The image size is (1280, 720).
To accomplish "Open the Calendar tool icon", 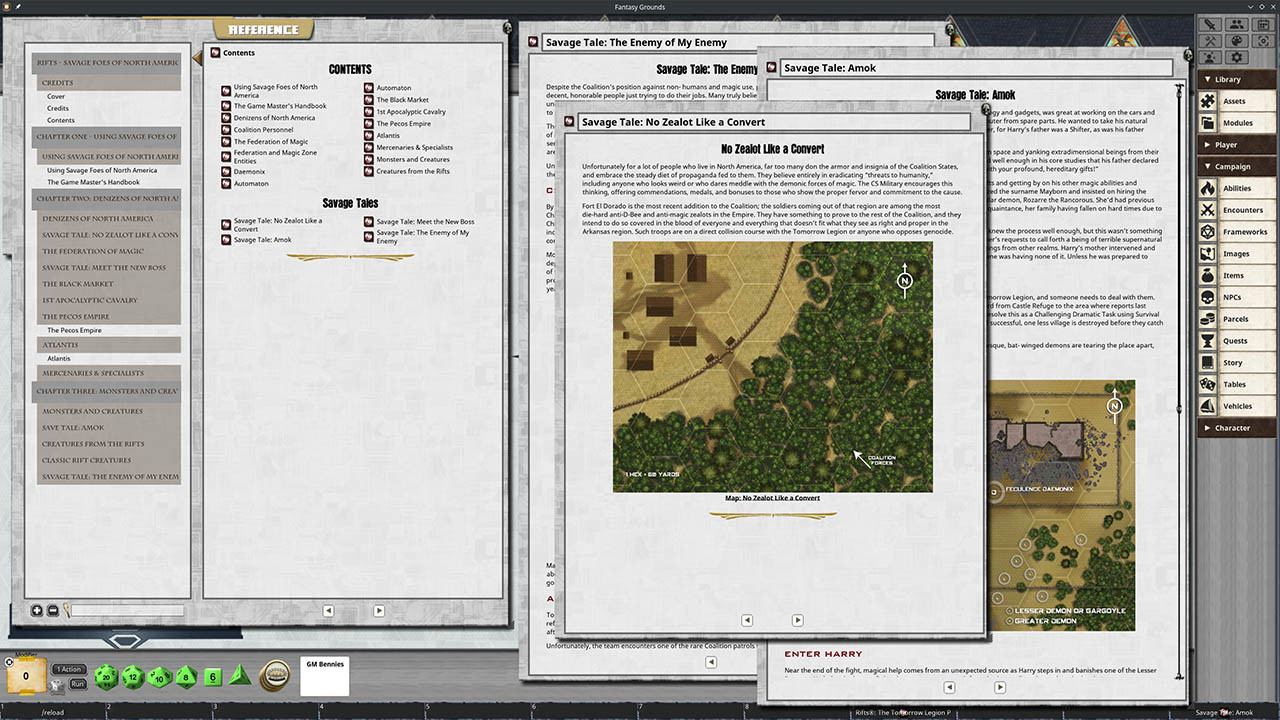I will (1264, 24).
